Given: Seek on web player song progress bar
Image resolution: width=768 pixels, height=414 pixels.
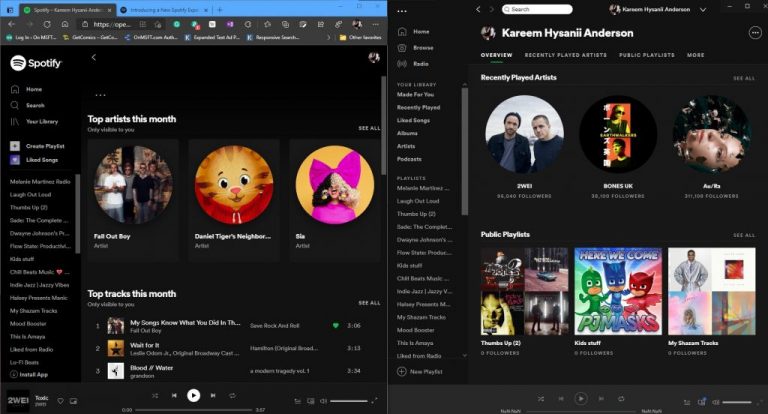Looking at the screenshot, I should tap(193, 410).
